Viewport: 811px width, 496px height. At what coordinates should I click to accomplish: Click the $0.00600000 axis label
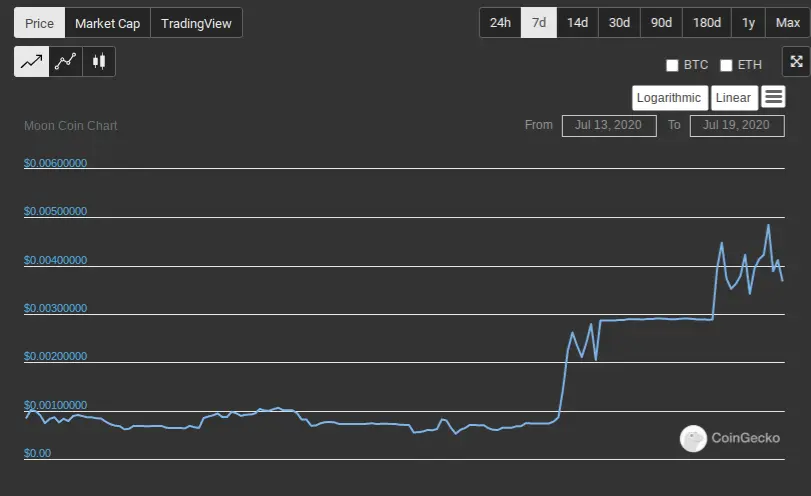coord(55,163)
